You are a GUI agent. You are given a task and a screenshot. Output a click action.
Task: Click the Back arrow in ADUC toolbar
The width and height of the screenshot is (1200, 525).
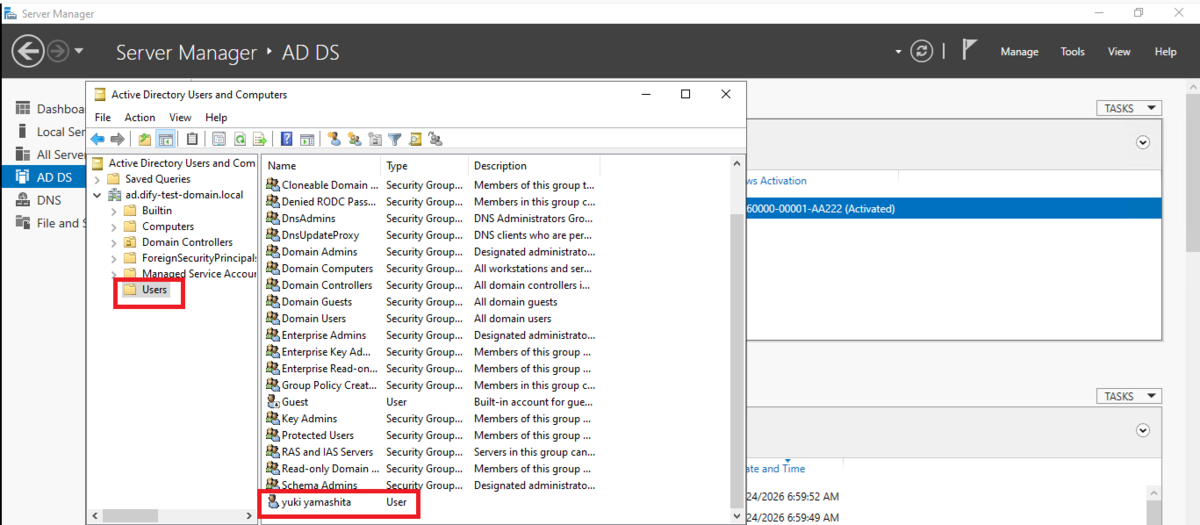tap(98, 139)
